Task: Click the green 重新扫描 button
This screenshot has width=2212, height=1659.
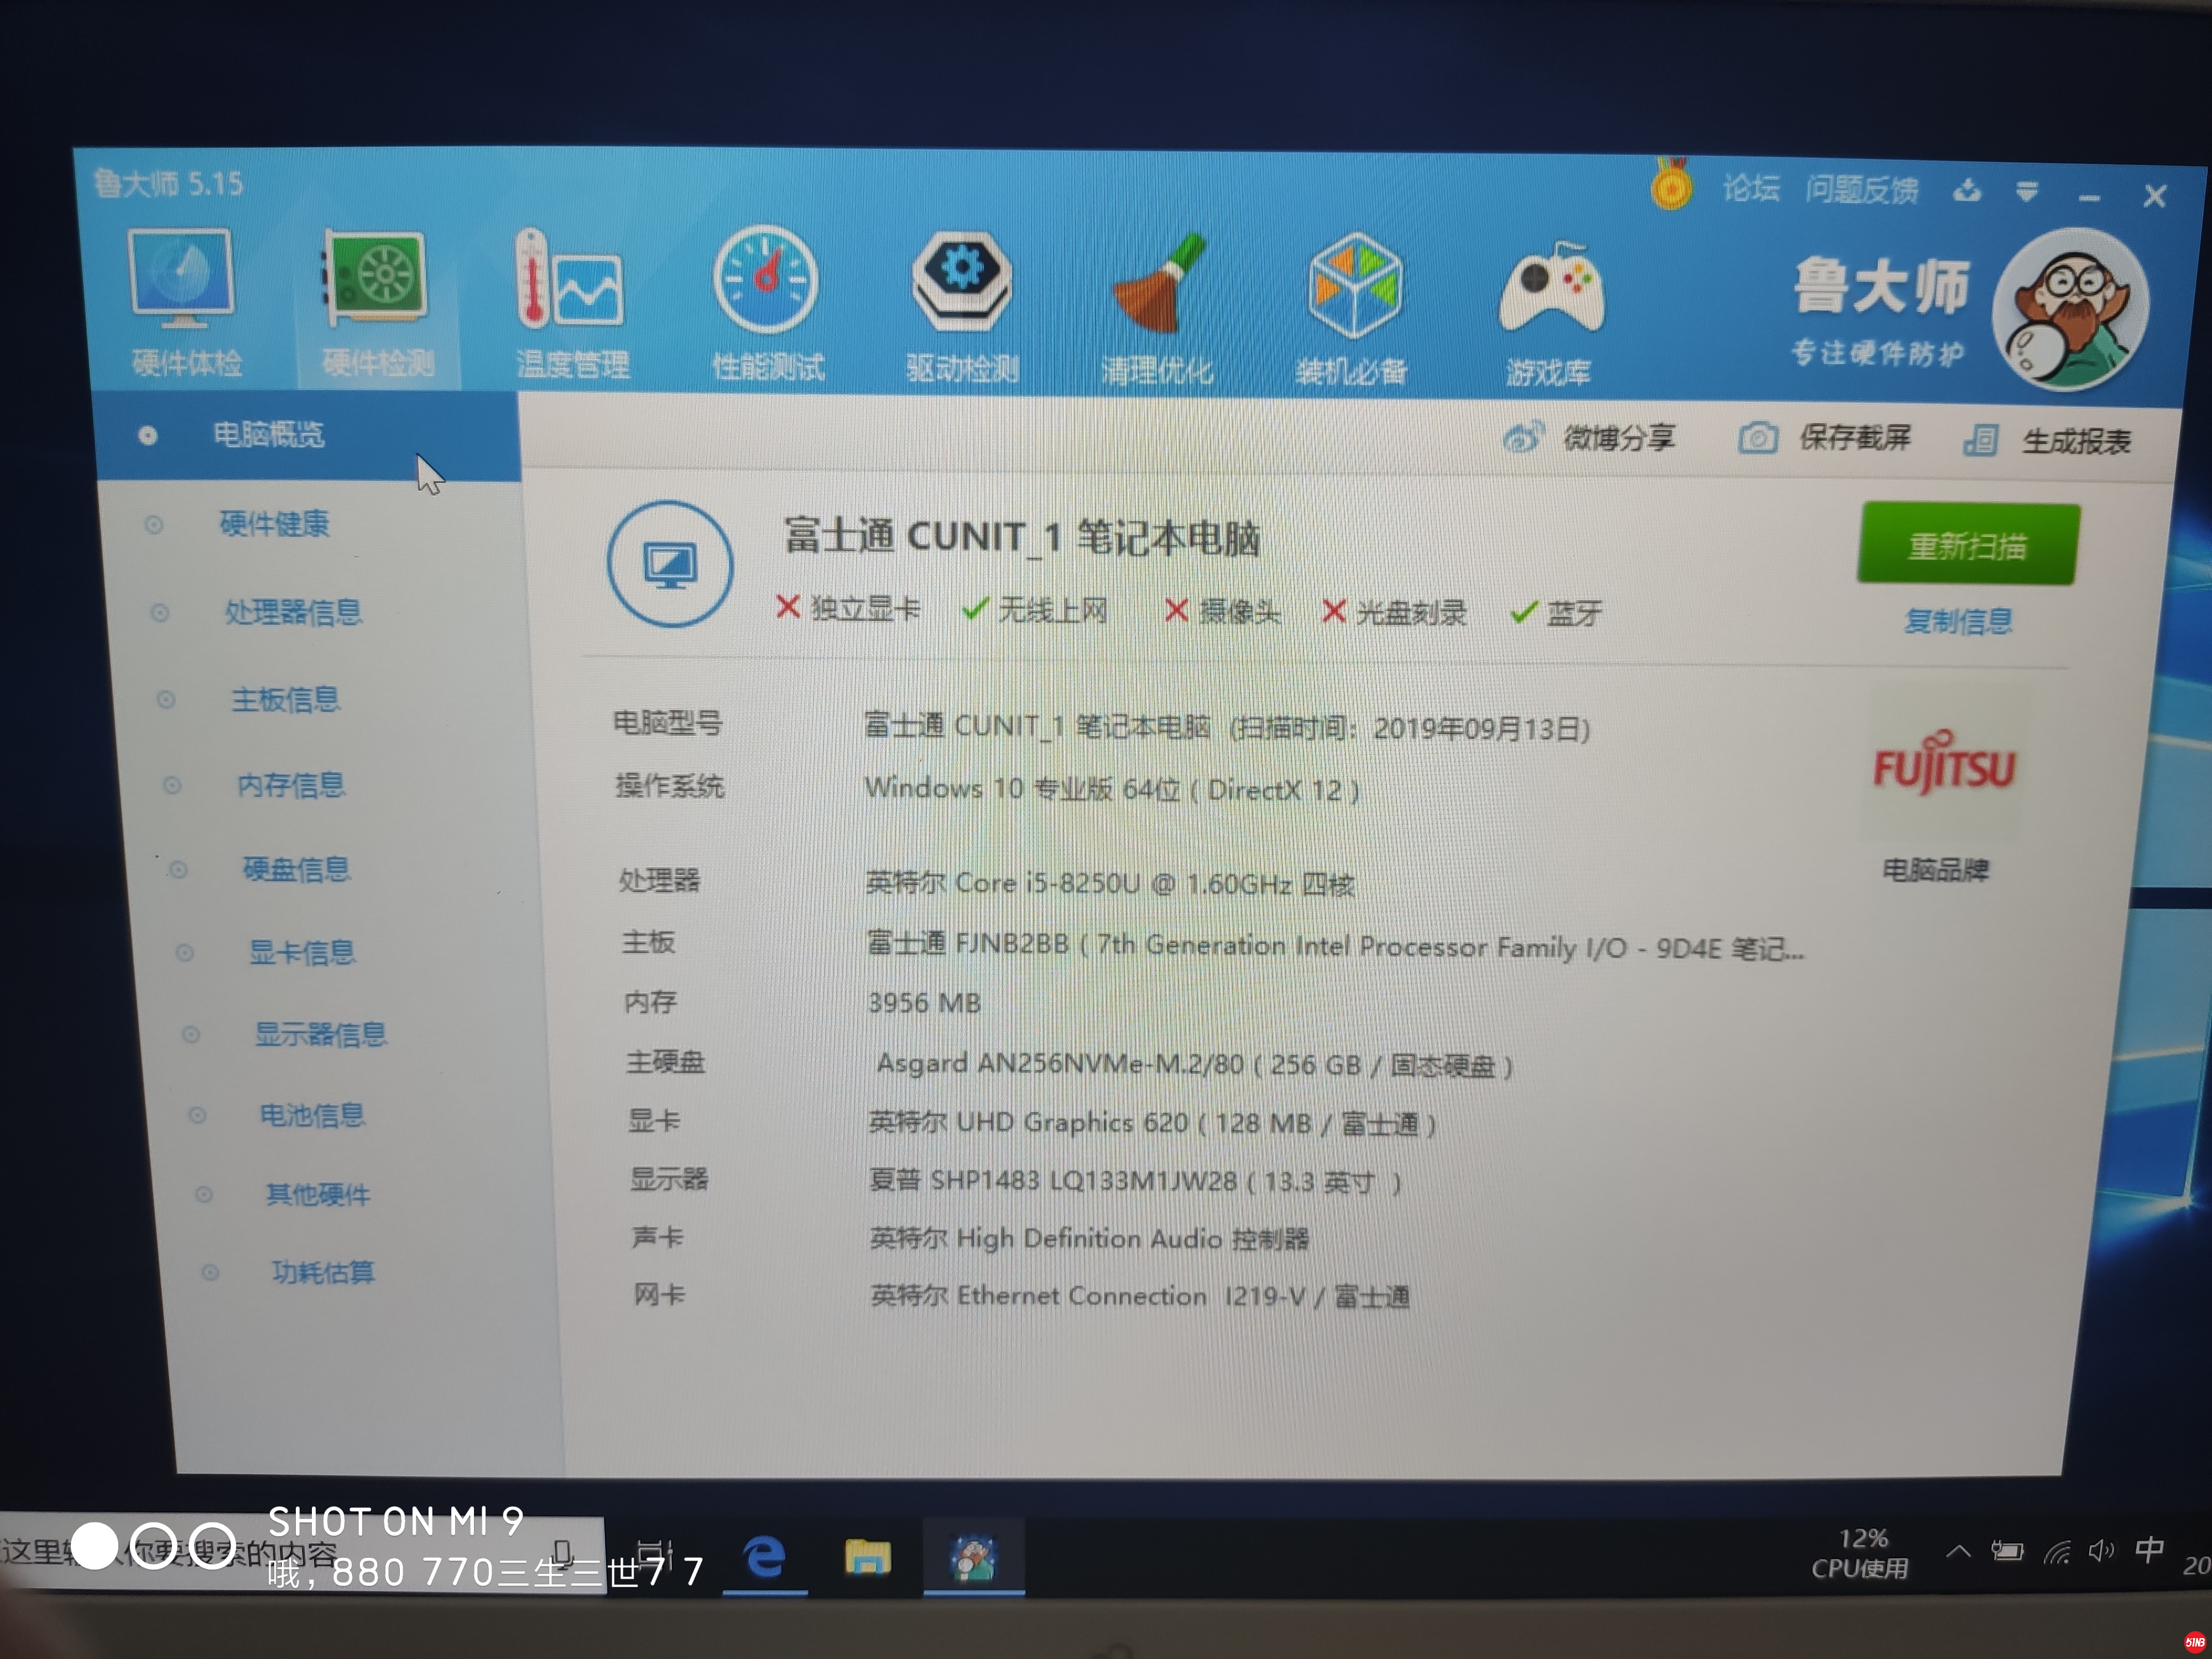Action: pos(1967,545)
